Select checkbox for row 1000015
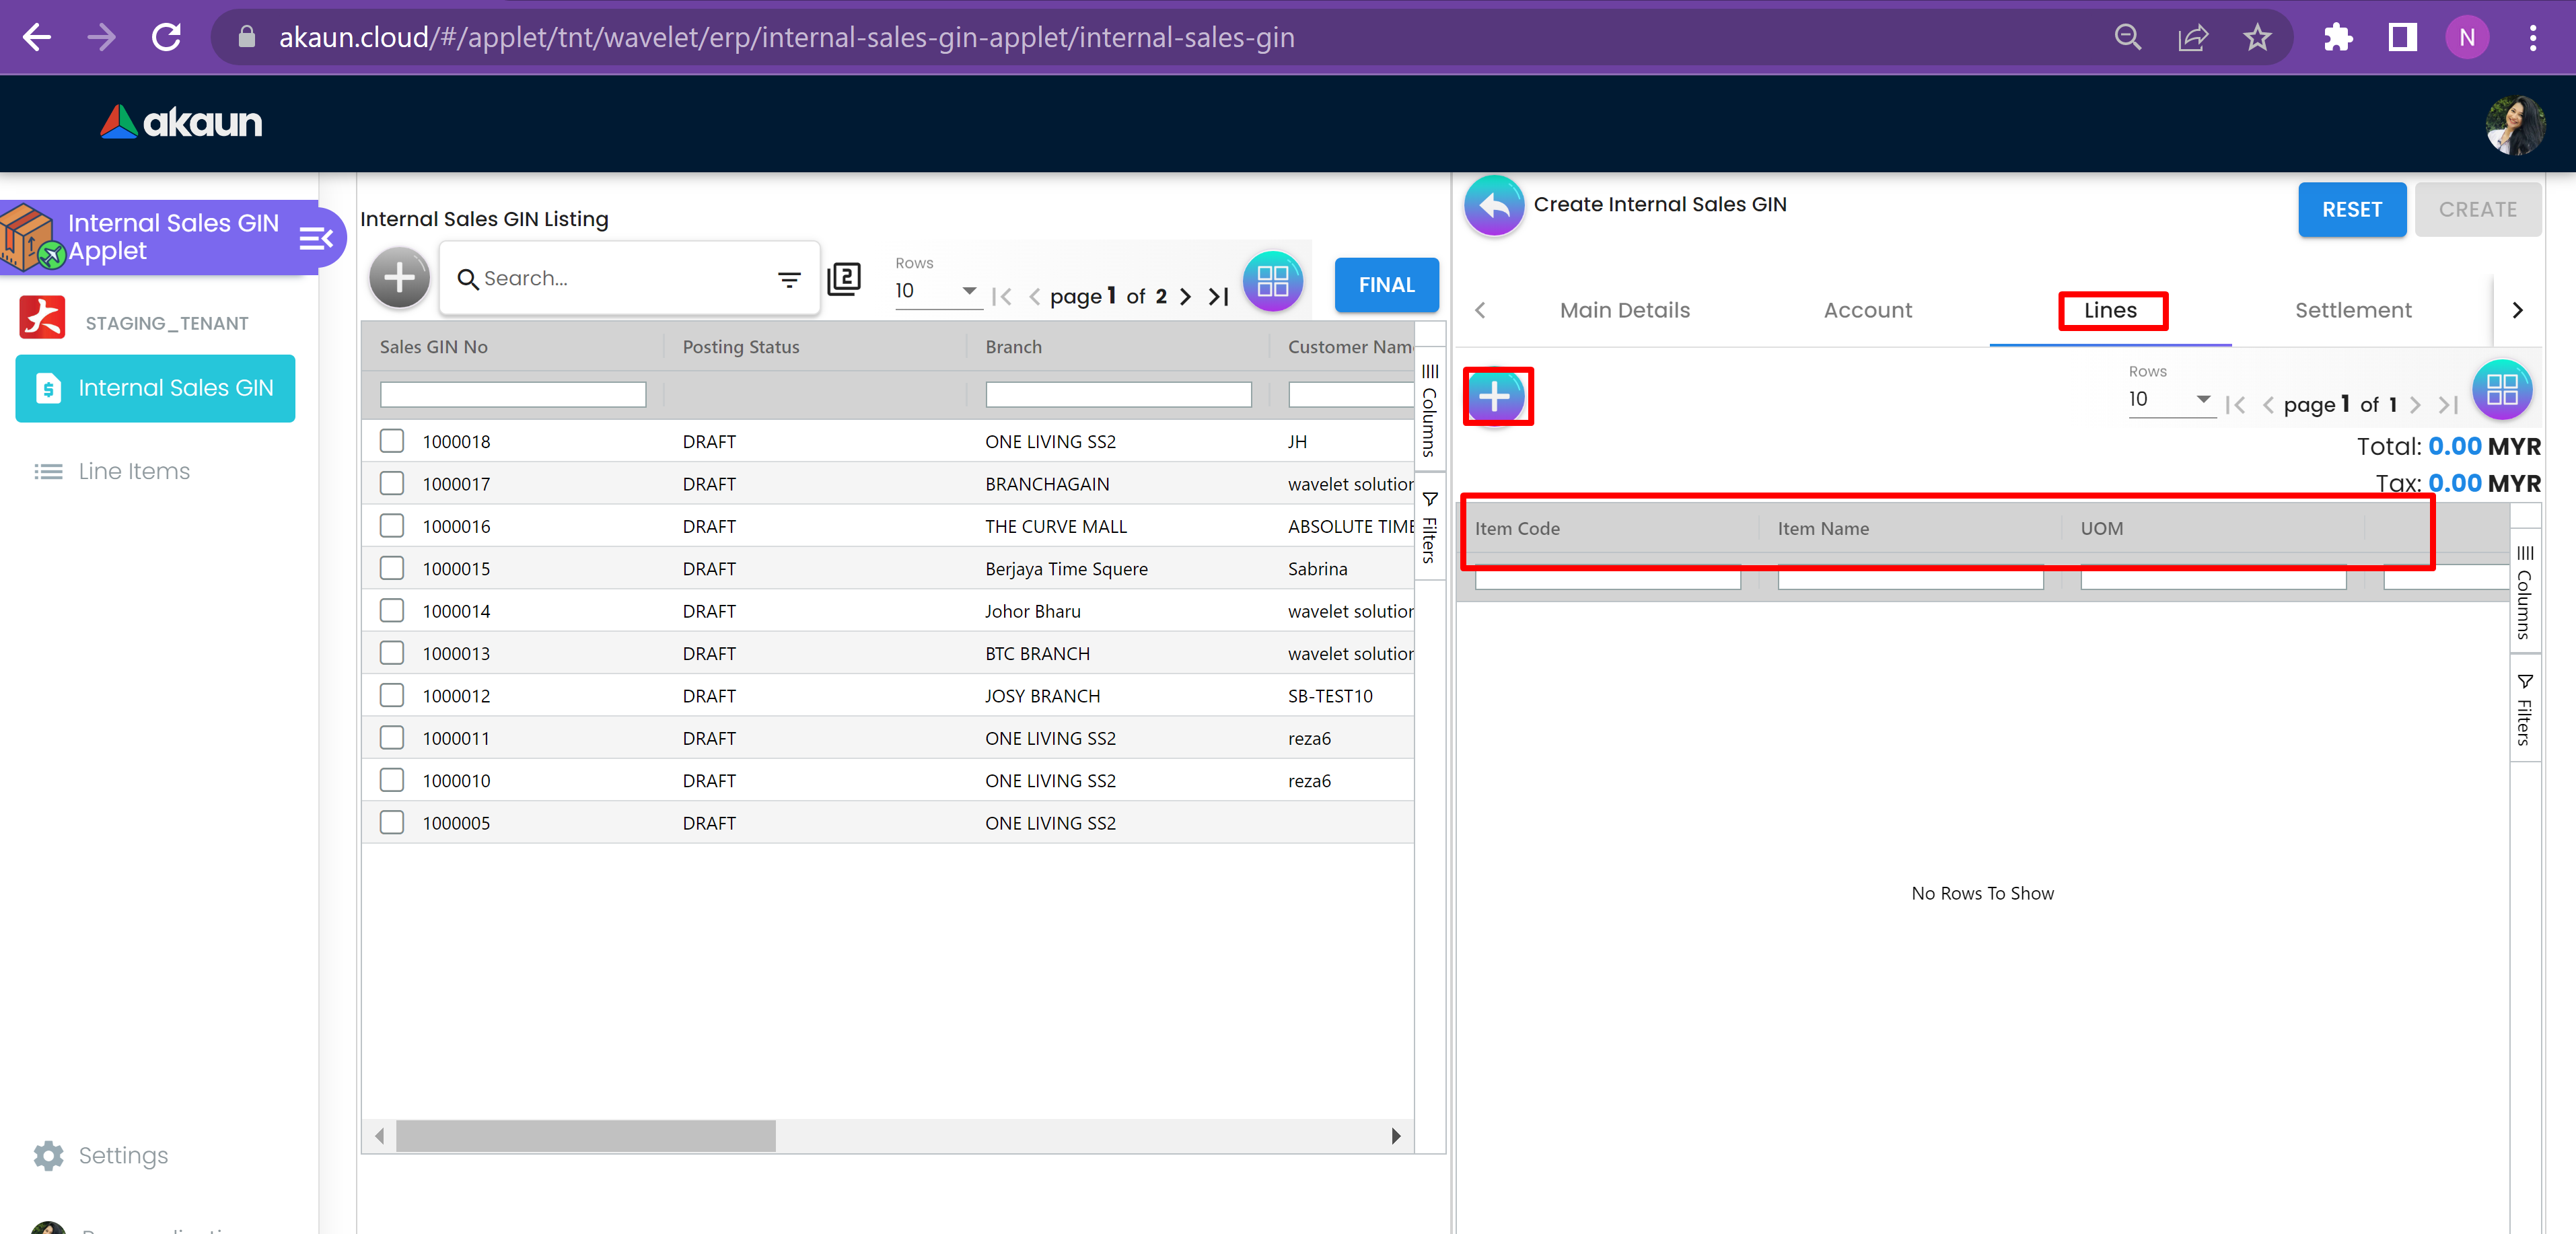Viewport: 2576px width, 1234px height. 392,568
